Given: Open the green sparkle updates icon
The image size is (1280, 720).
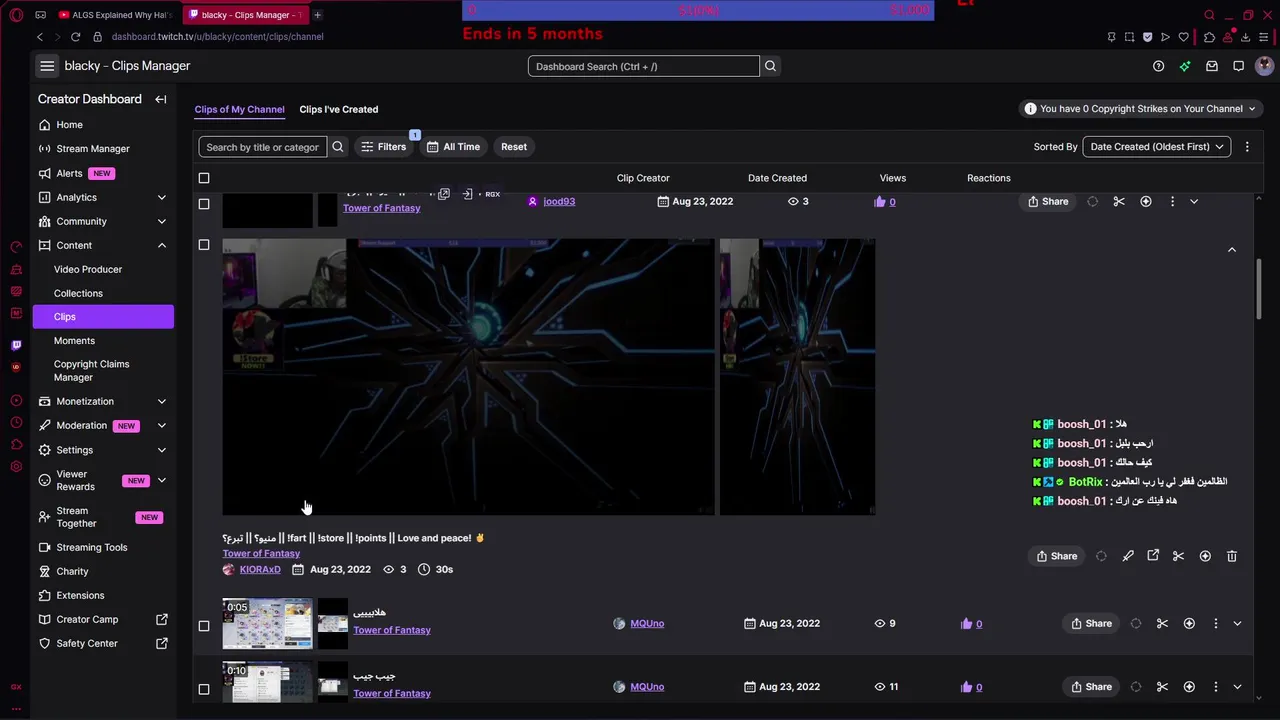Looking at the screenshot, I should [x=1185, y=66].
